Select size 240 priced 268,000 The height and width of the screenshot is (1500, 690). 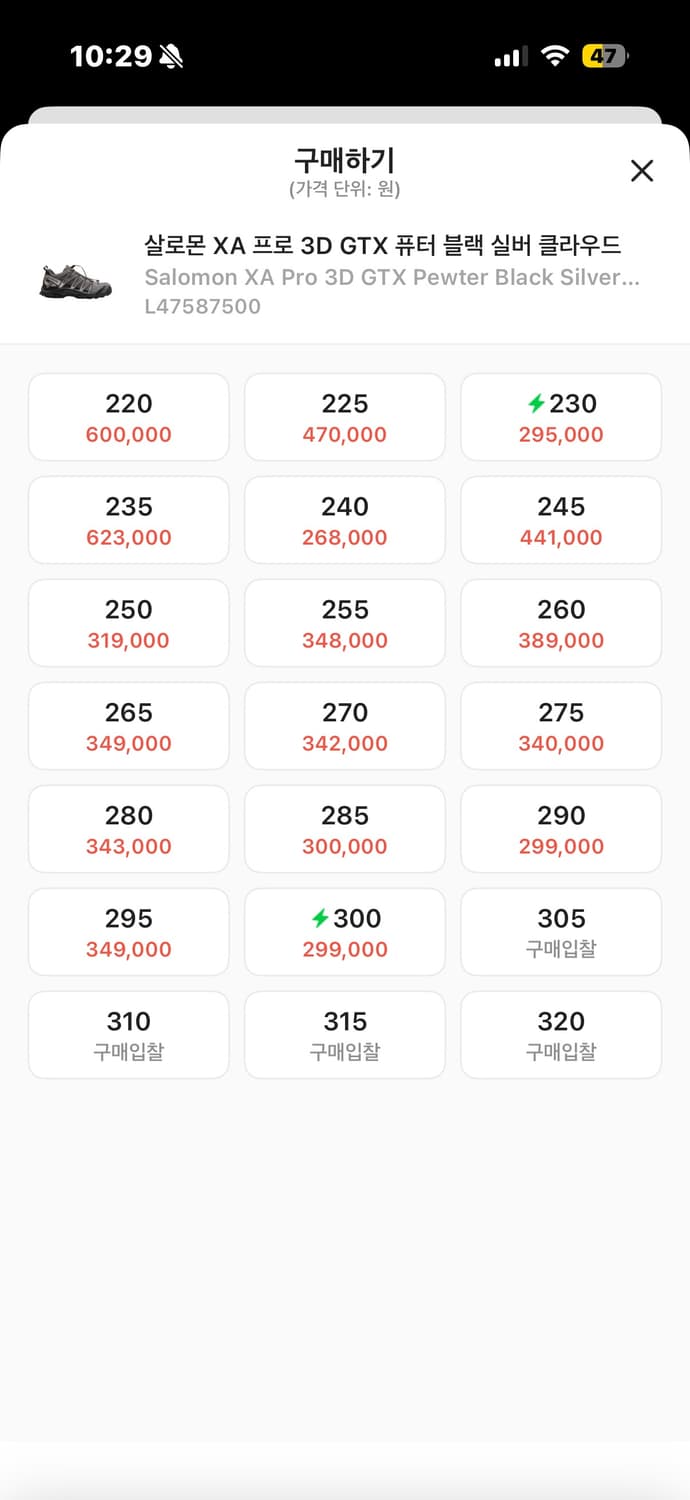point(345,520)
